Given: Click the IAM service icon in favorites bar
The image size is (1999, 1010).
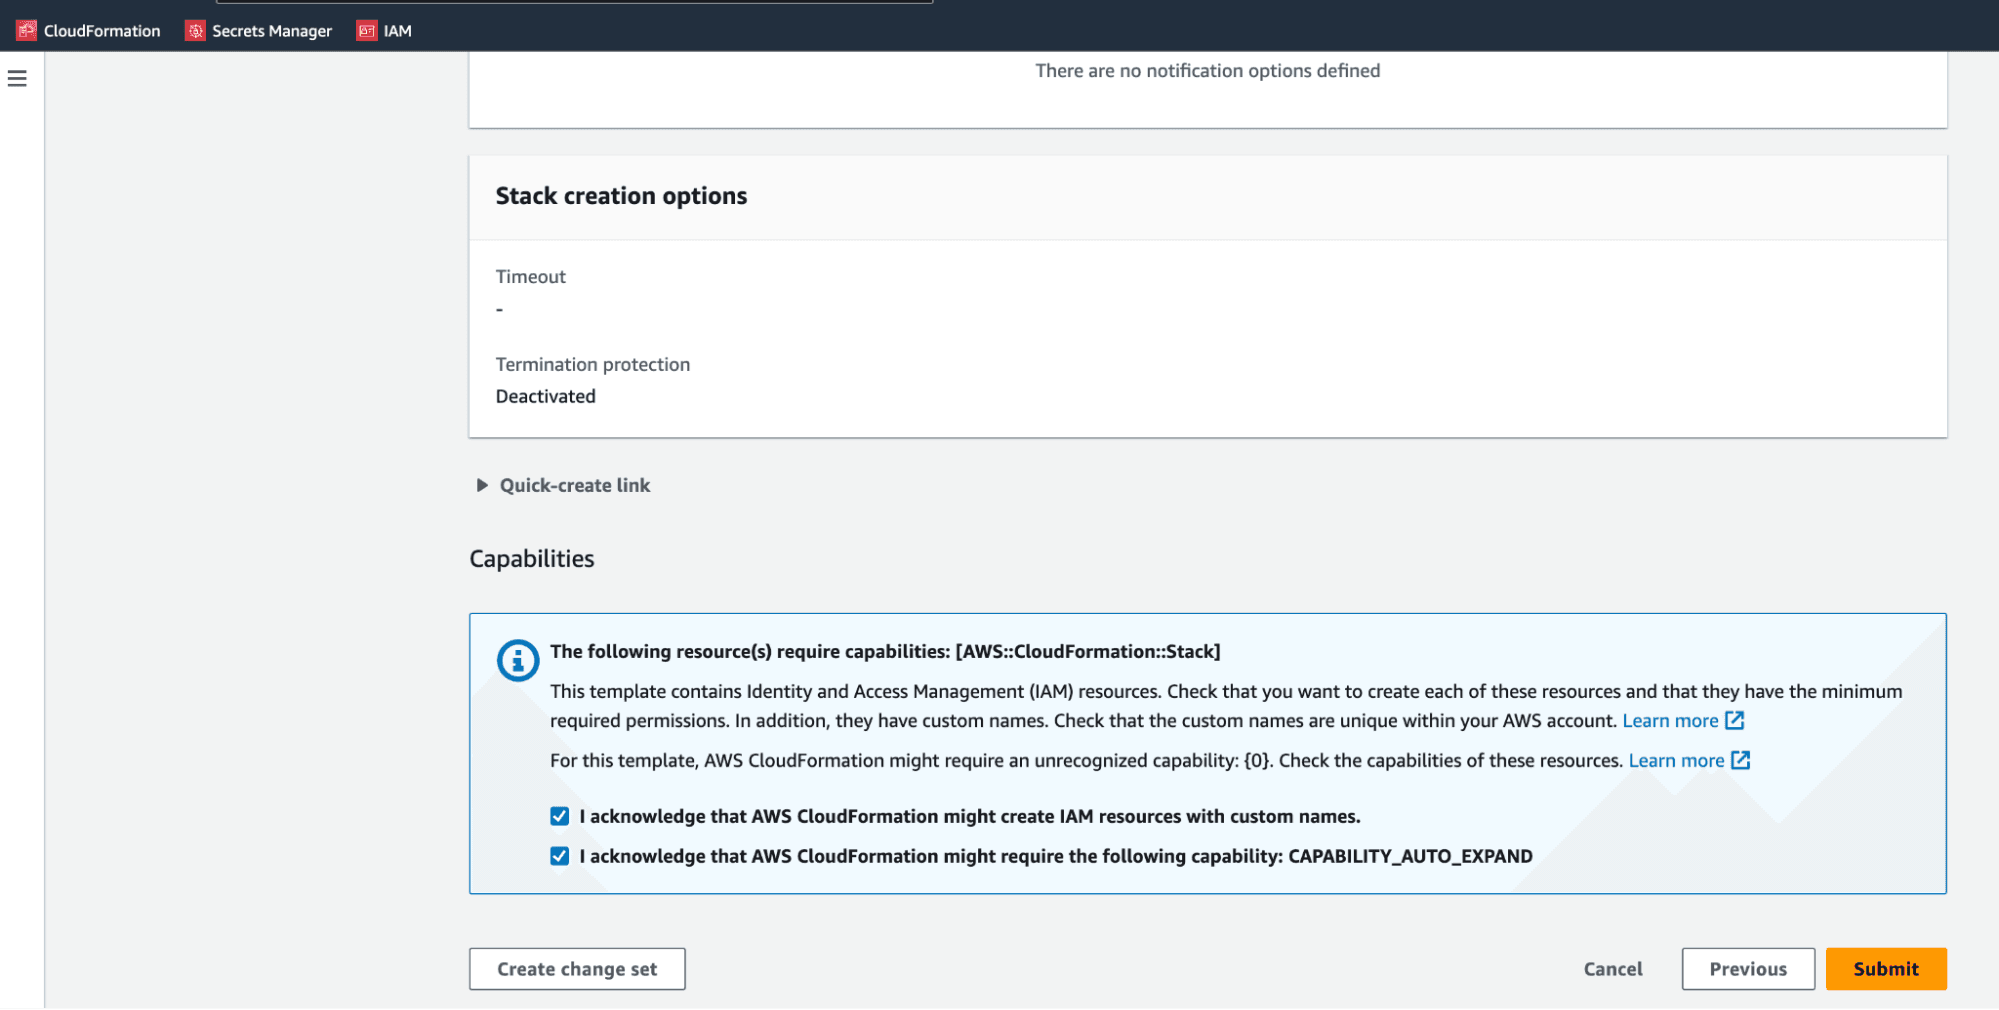Looking at the screenshot, I should (x=367, y=30).
